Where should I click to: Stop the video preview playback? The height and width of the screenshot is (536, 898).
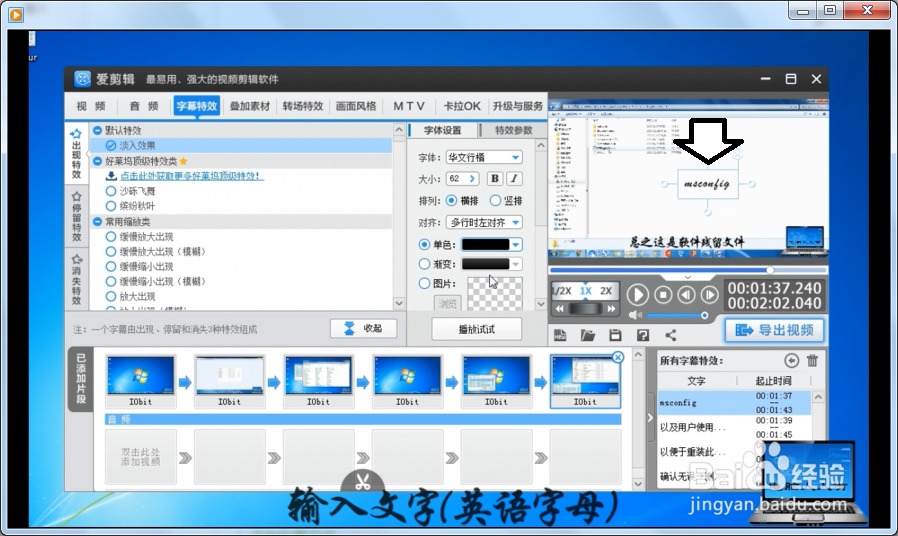pos(663,295)
